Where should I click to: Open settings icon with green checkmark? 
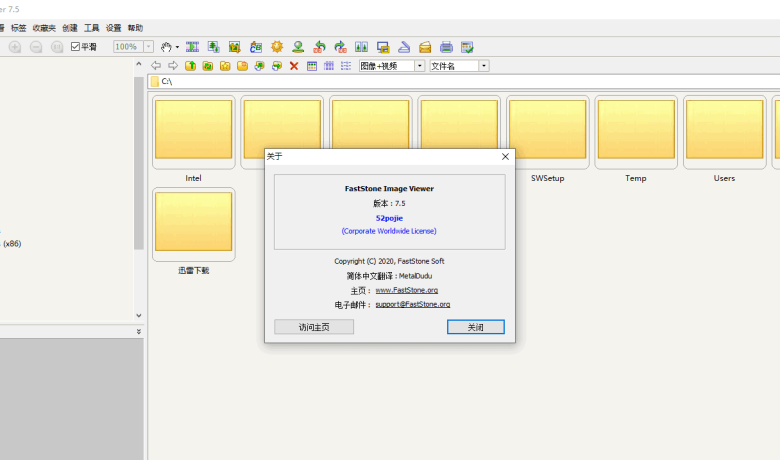pos(467,47)
